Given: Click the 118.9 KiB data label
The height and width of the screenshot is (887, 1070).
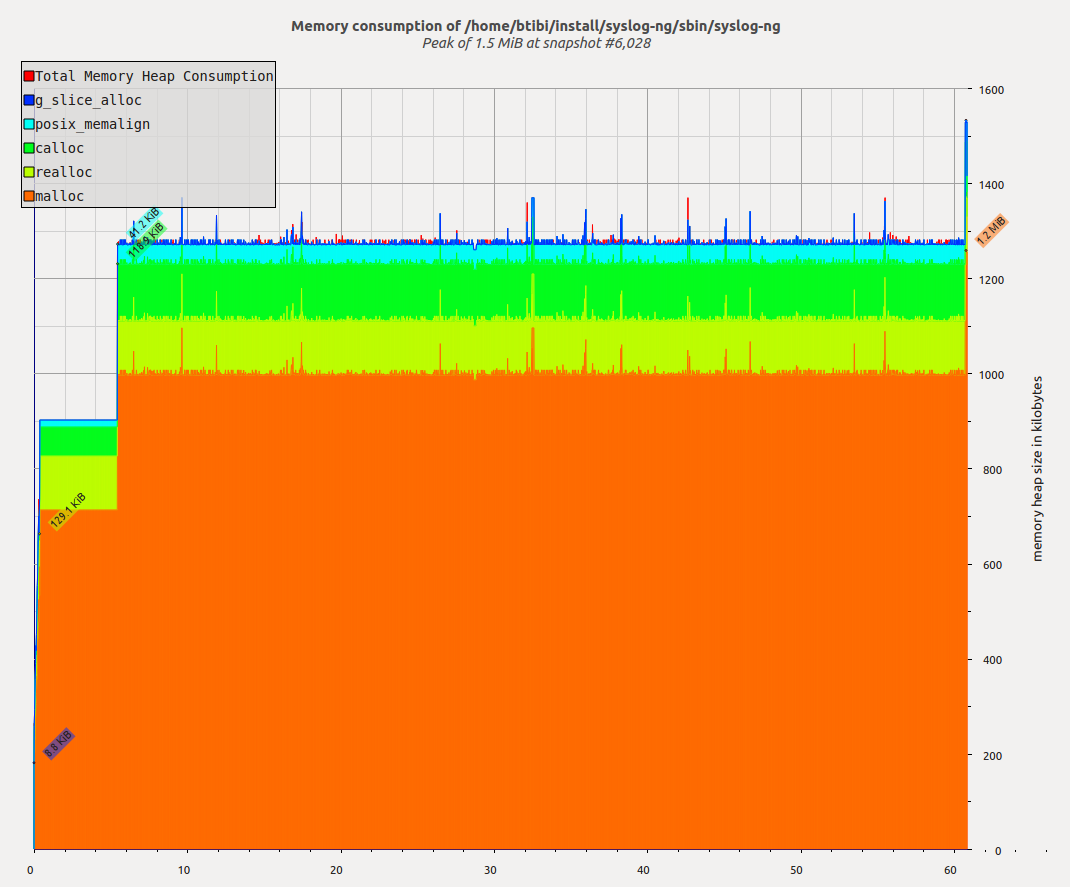Looking at the screenshot, I should coord(147,239).
